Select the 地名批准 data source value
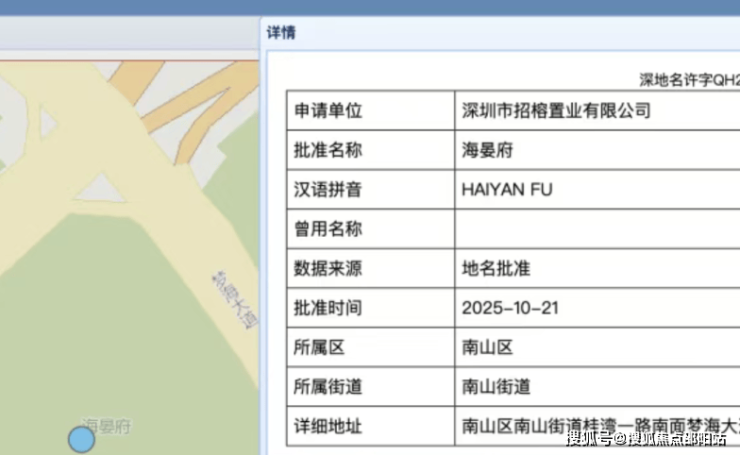 tap(495, 268)
